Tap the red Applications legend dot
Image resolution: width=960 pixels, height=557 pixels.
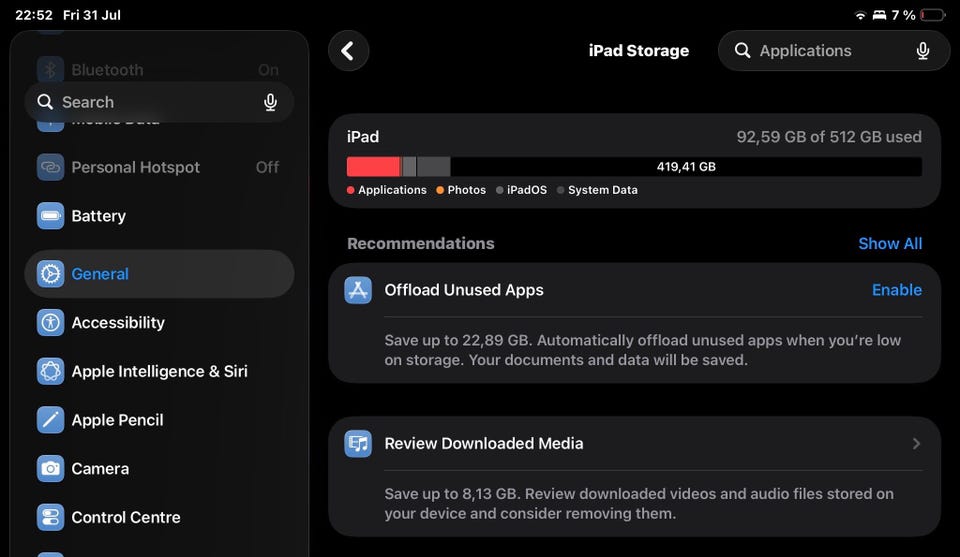[351, 190]
